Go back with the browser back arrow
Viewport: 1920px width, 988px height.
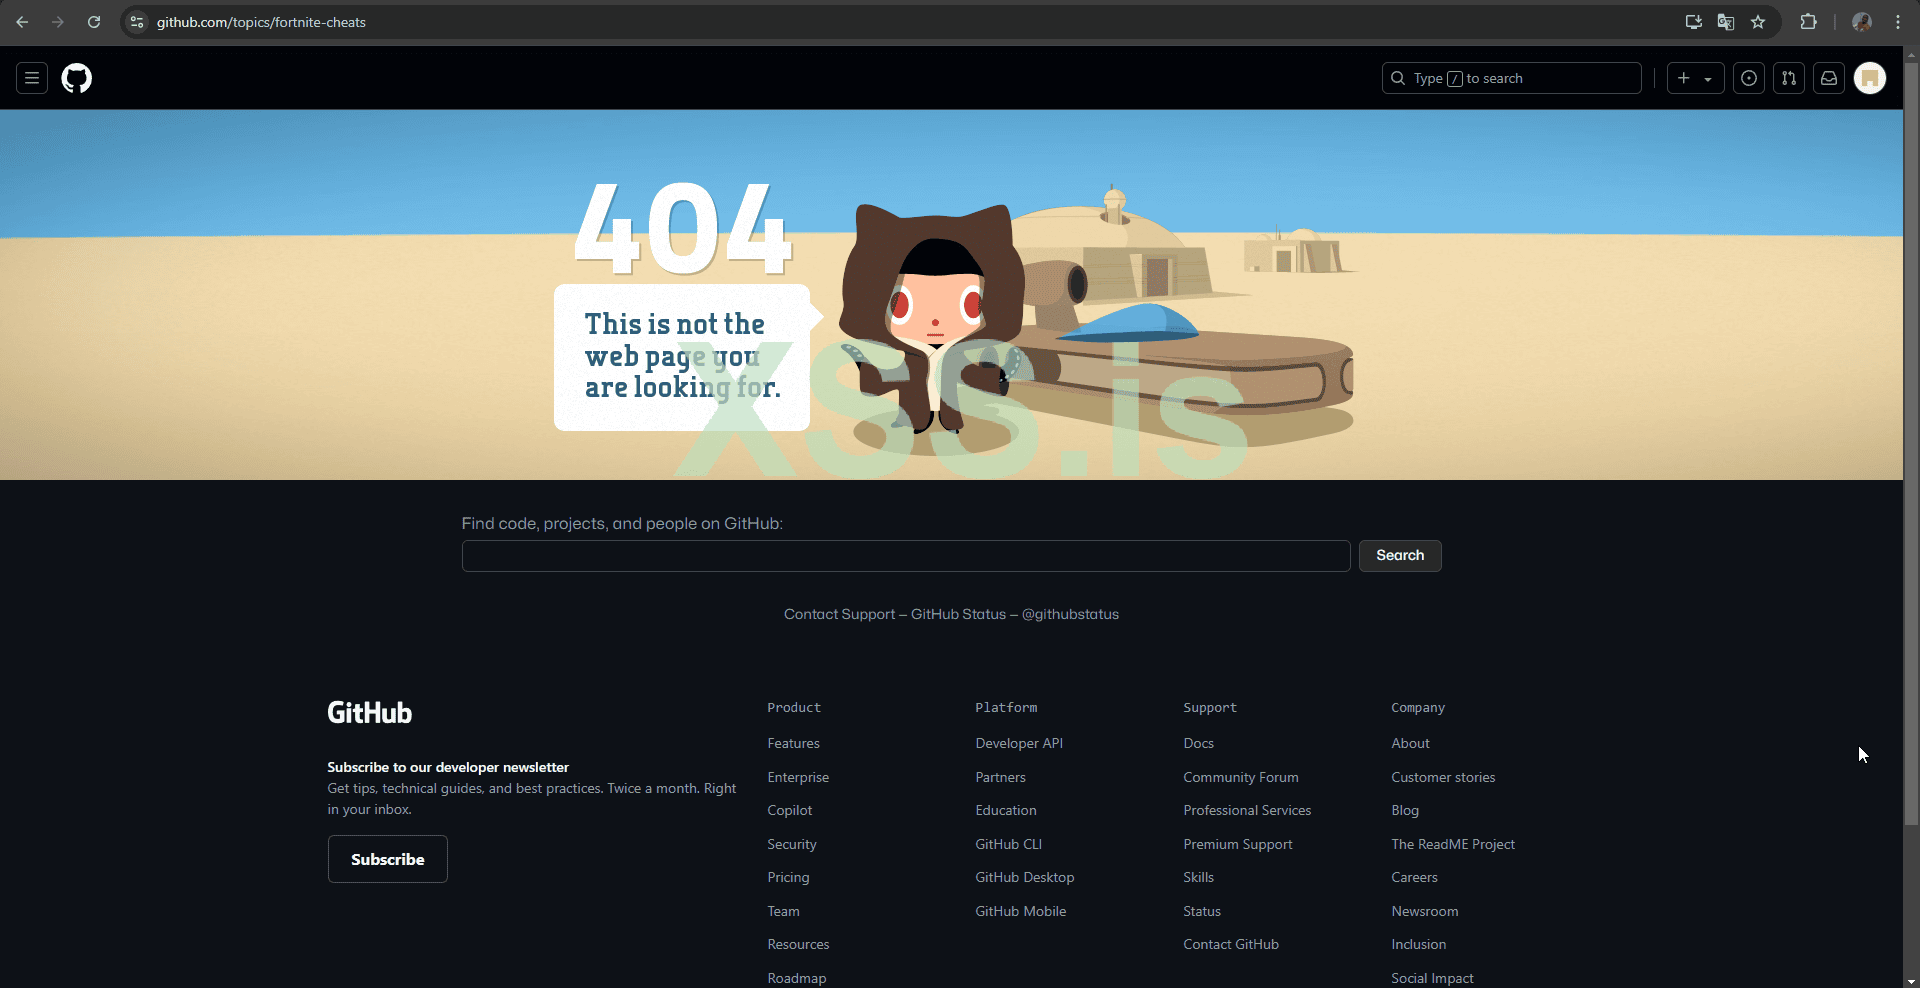22,22
